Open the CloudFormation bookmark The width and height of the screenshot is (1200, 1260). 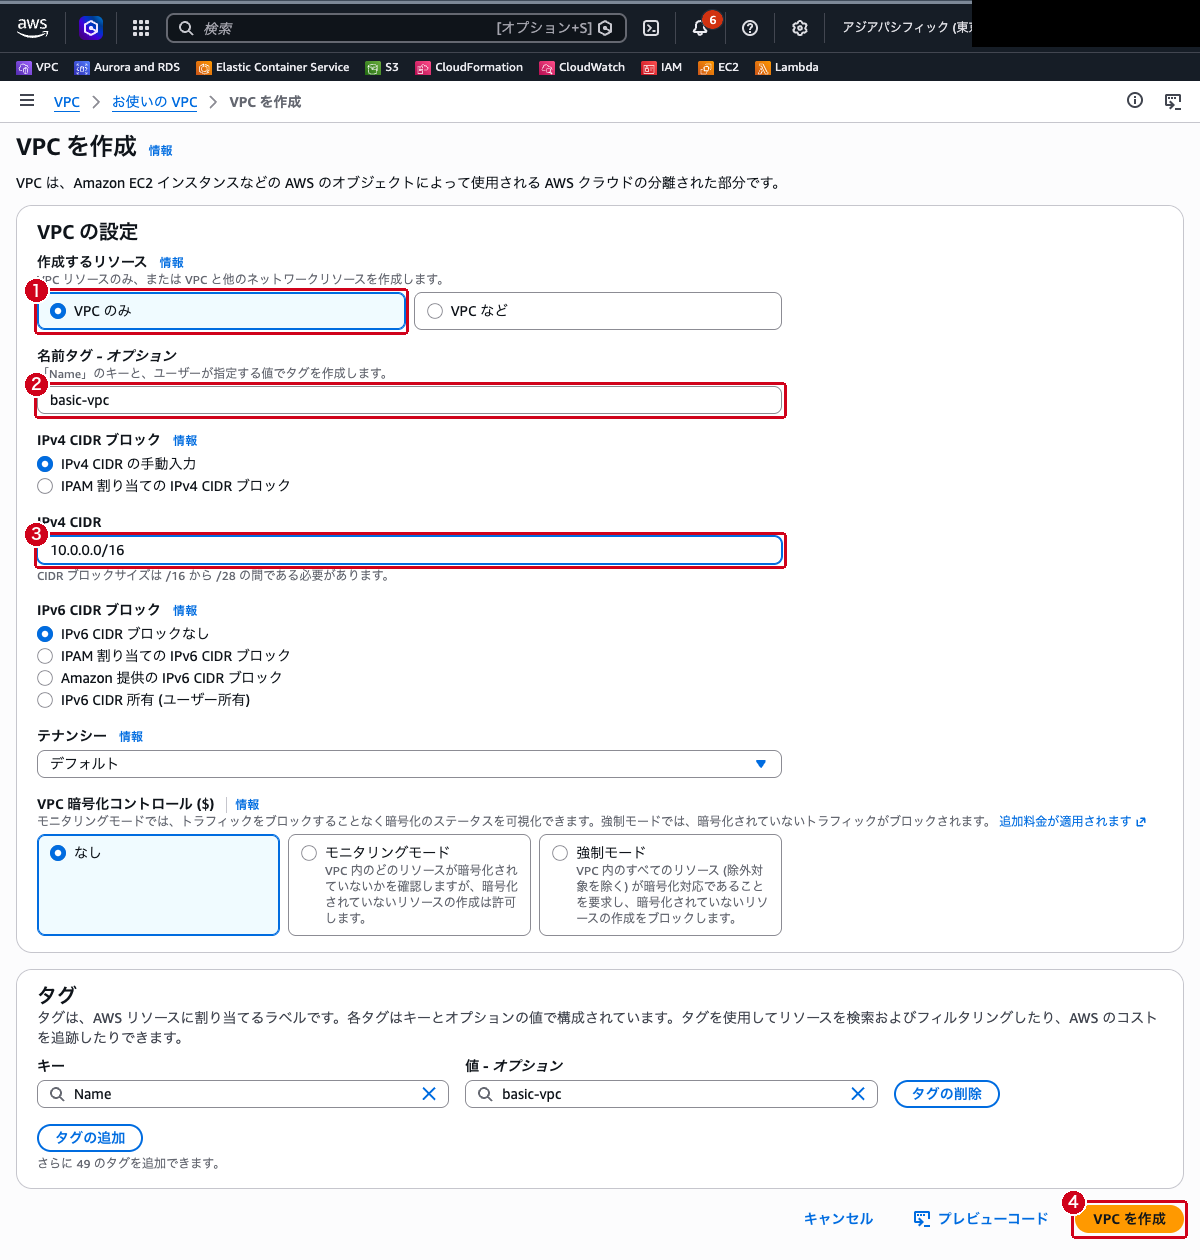469,67
